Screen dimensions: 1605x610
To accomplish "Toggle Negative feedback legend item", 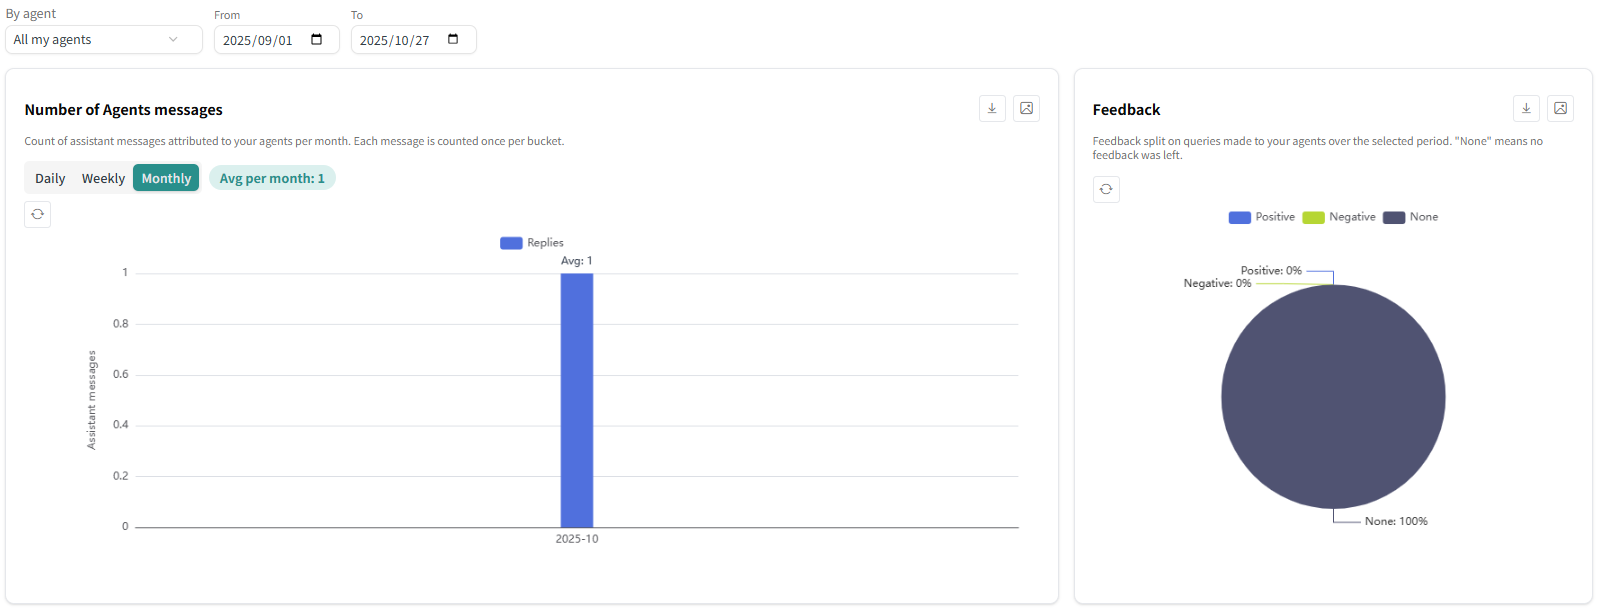I will [1339, 217].
